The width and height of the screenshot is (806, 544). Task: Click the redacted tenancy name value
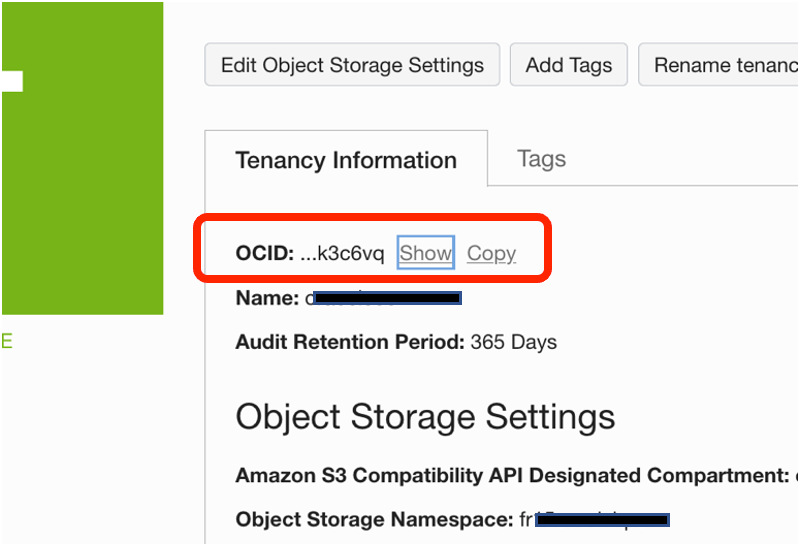383,298
